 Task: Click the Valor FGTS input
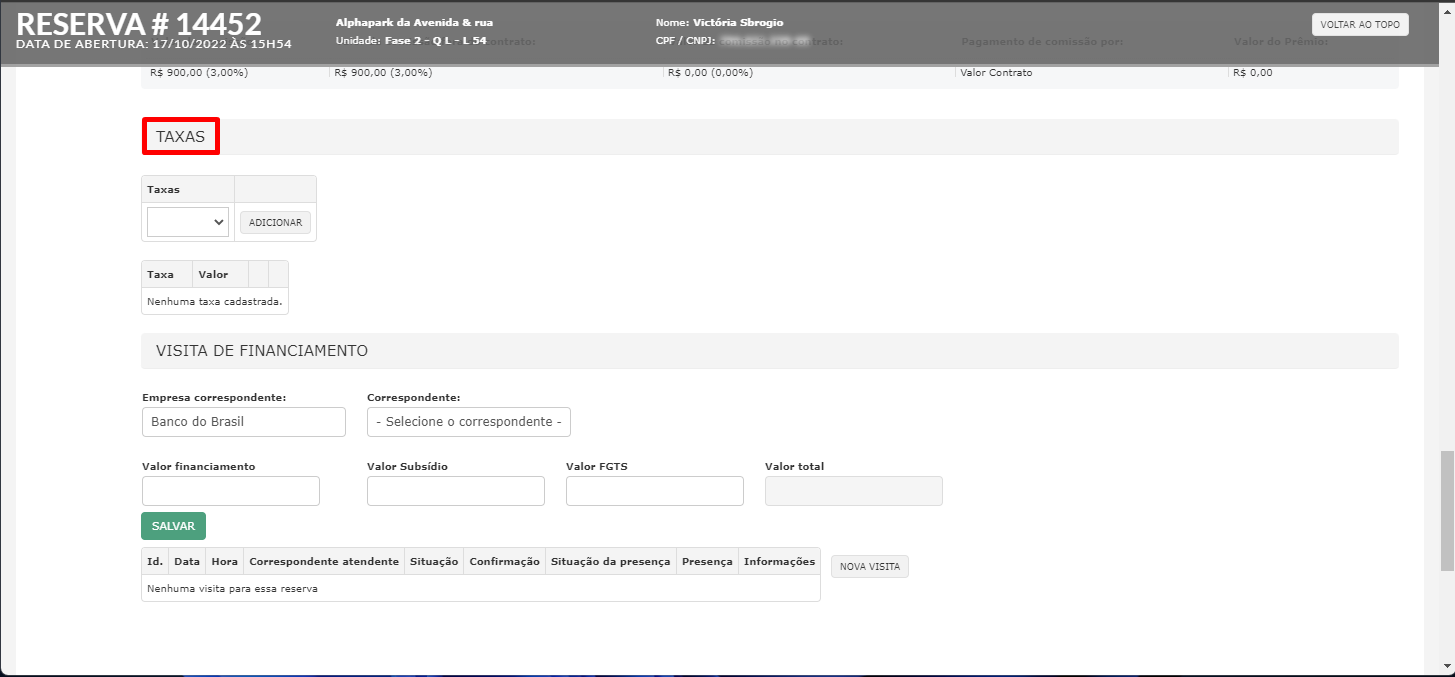tap(655, 491)
